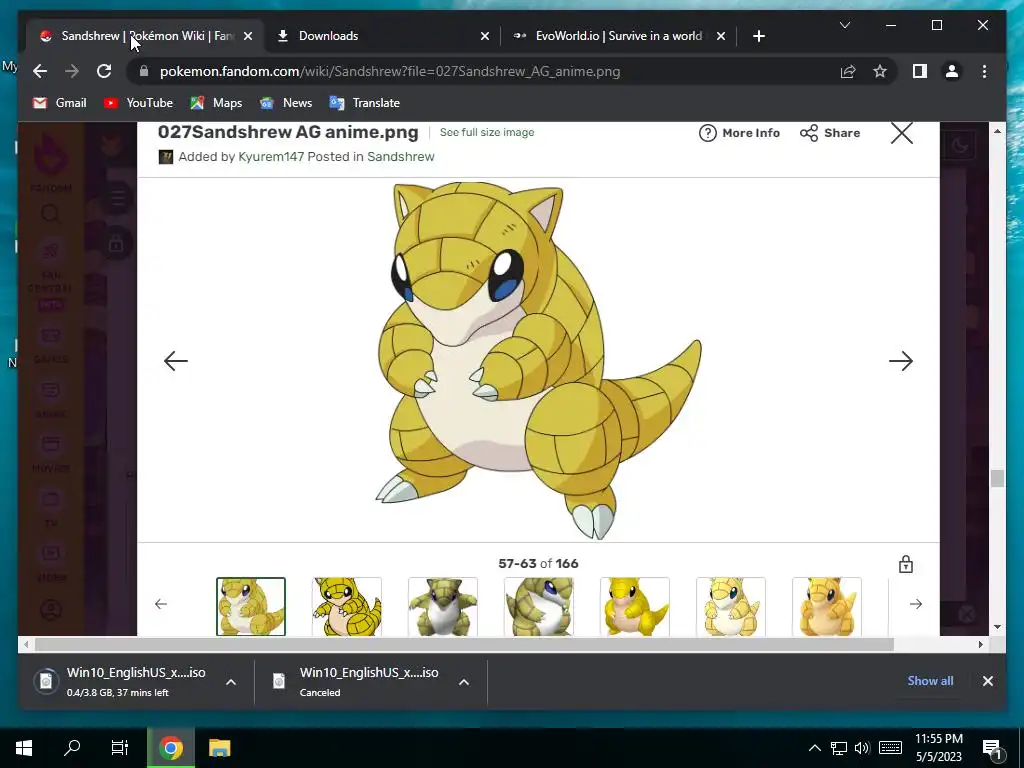Open News bookmark

tap(286, 103)
